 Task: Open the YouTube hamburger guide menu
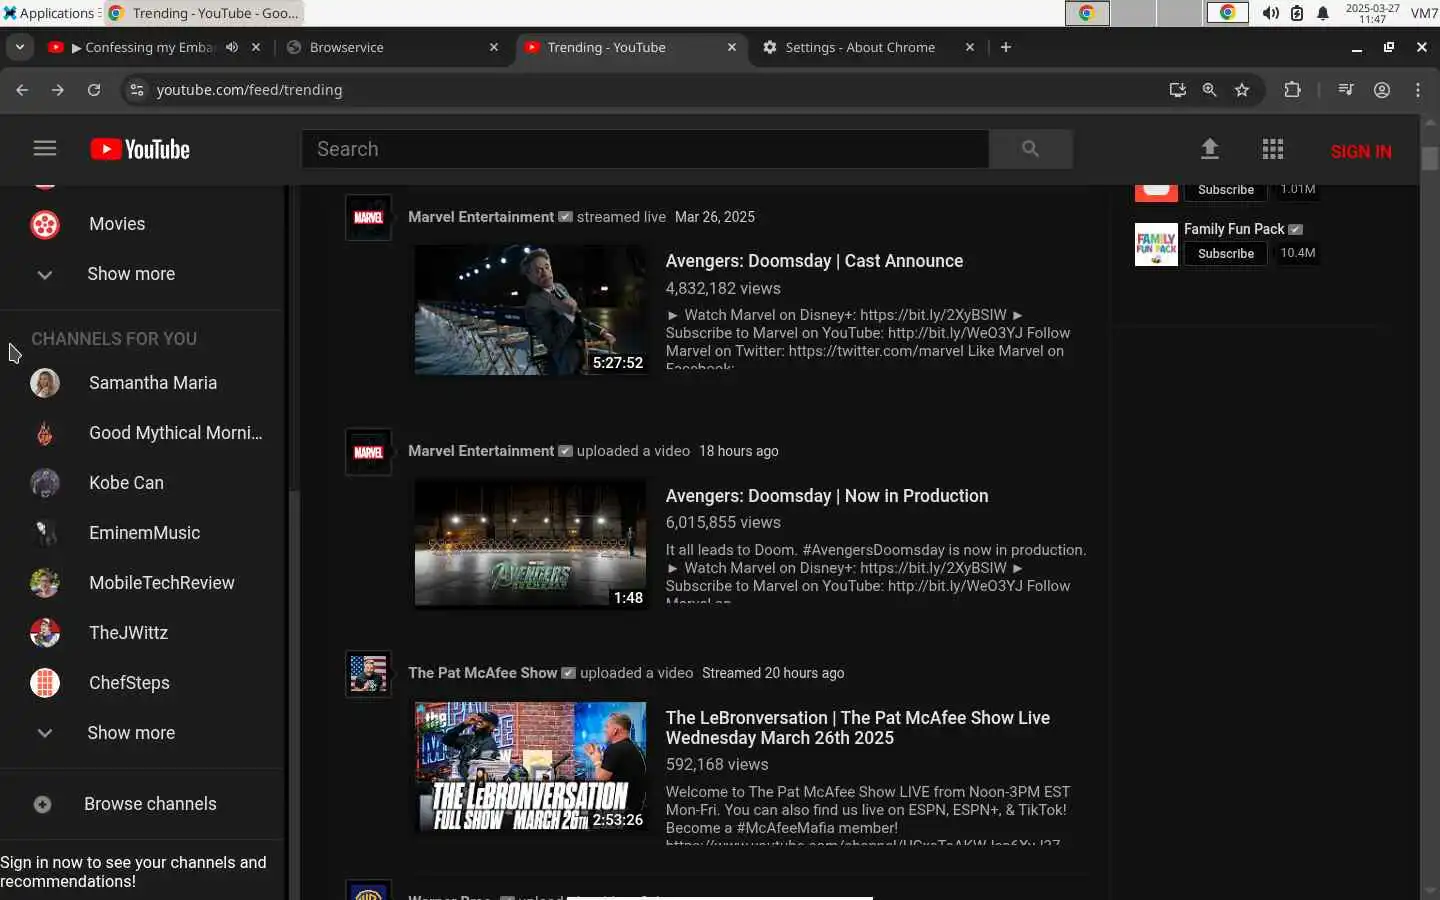point(45,149)
